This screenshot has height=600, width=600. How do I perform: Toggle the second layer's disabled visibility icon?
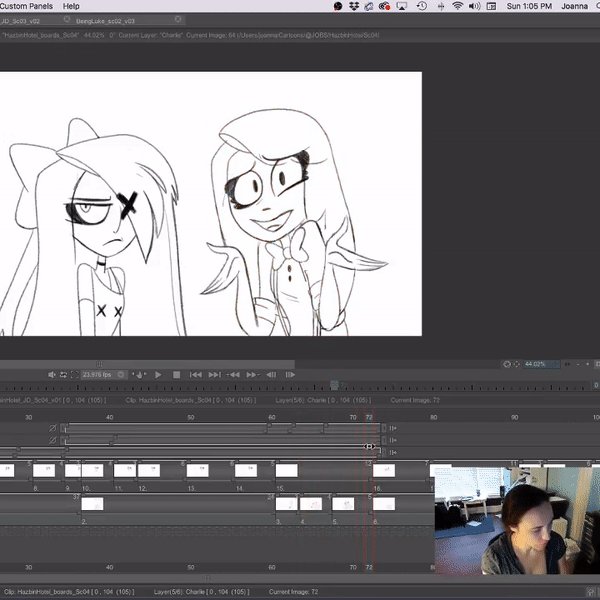point(53,440)
